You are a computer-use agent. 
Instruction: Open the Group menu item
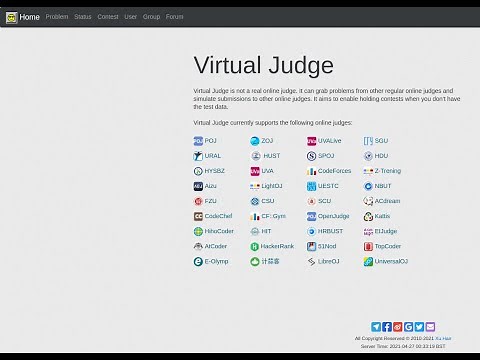coord(151,17)
